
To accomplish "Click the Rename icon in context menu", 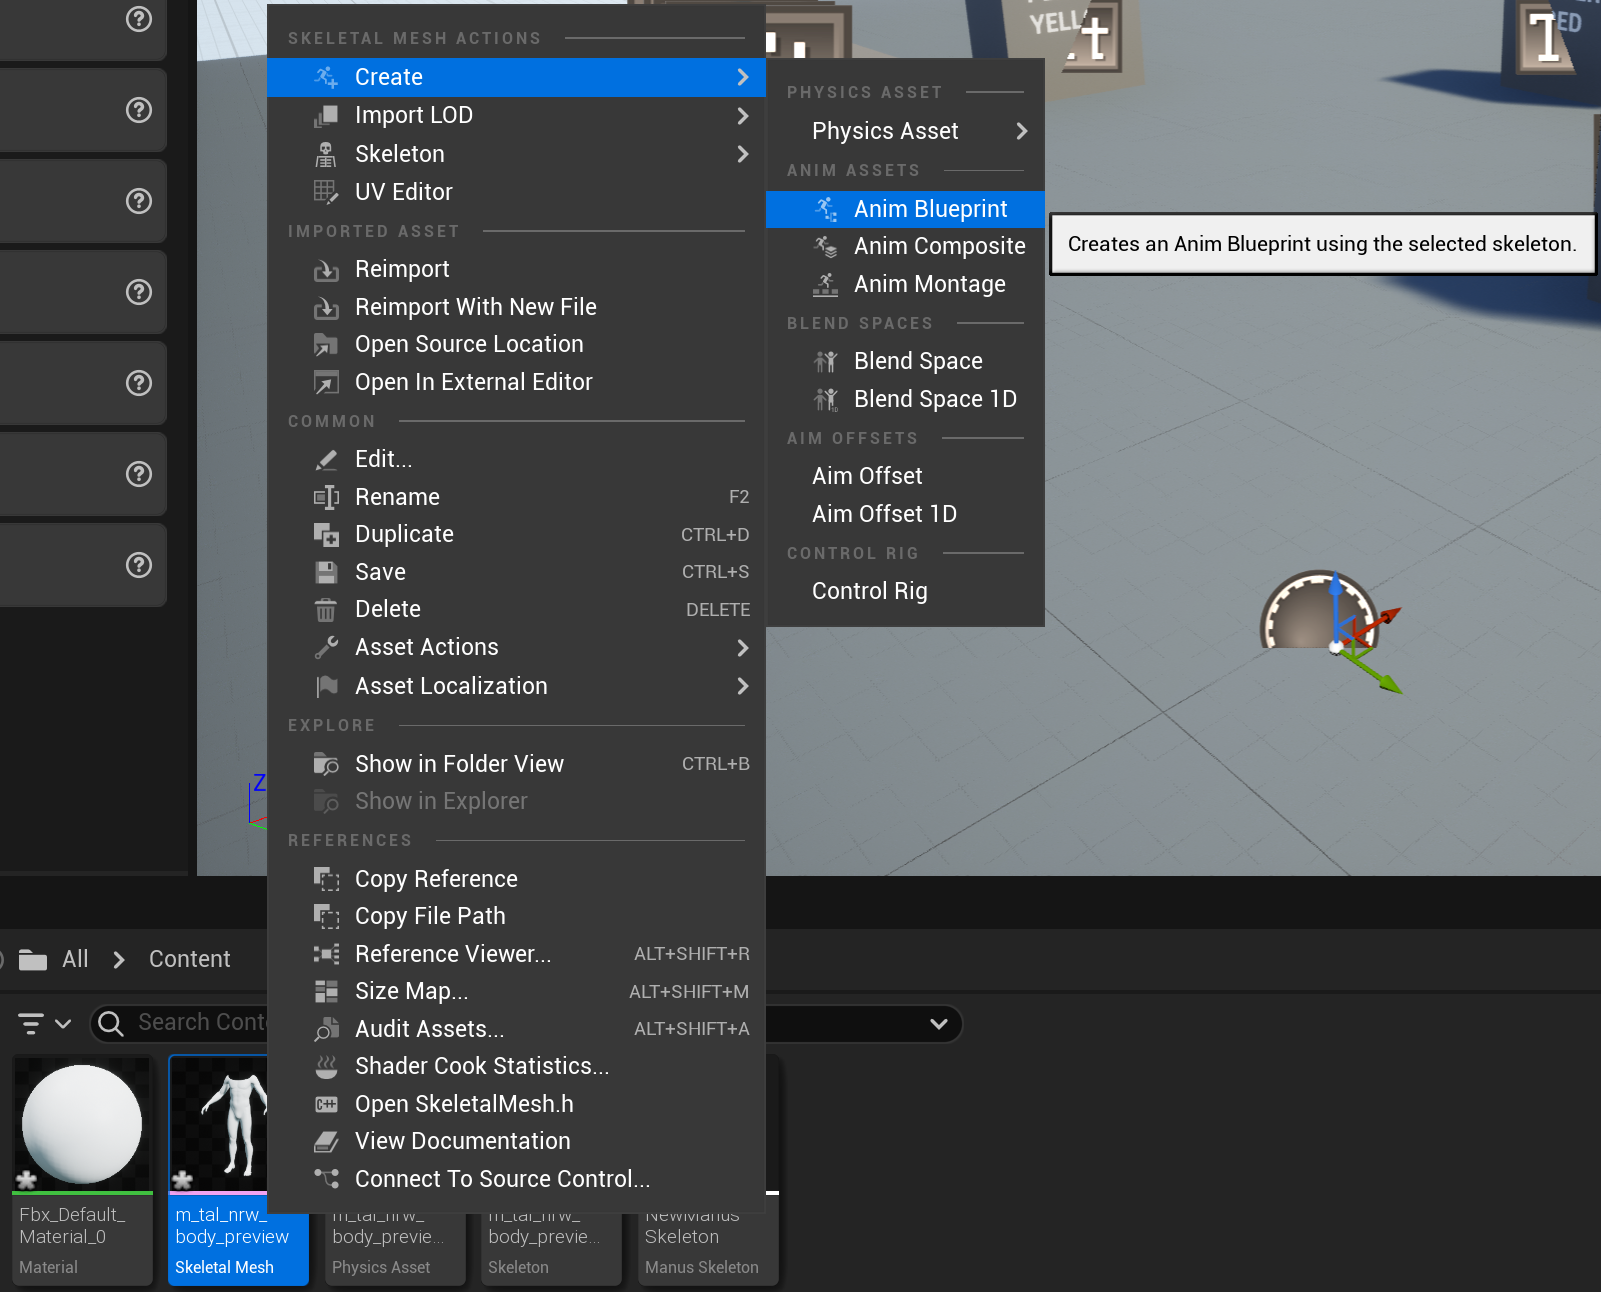I will (x=326, y=497).
